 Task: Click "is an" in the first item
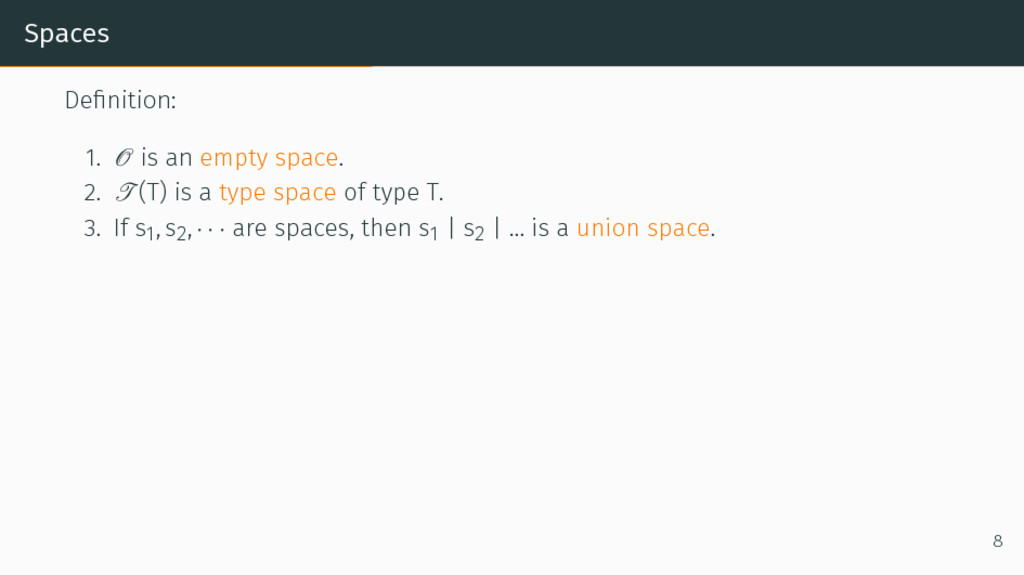pos(166,158)
